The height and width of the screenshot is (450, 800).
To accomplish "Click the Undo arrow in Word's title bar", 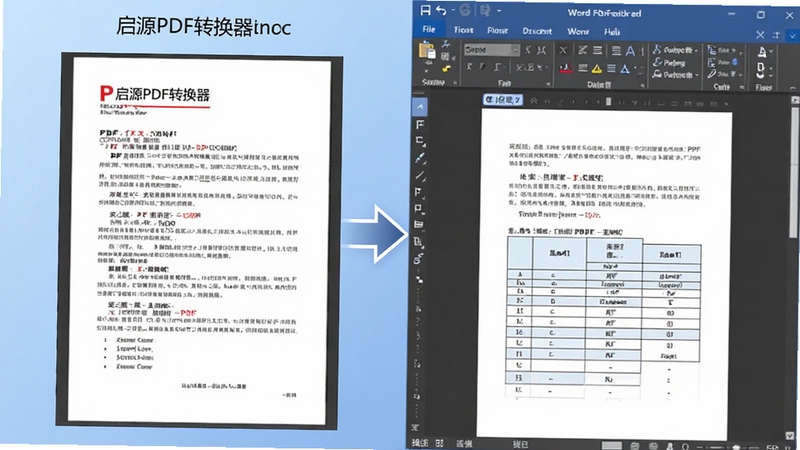I will [x=442, y=10].
